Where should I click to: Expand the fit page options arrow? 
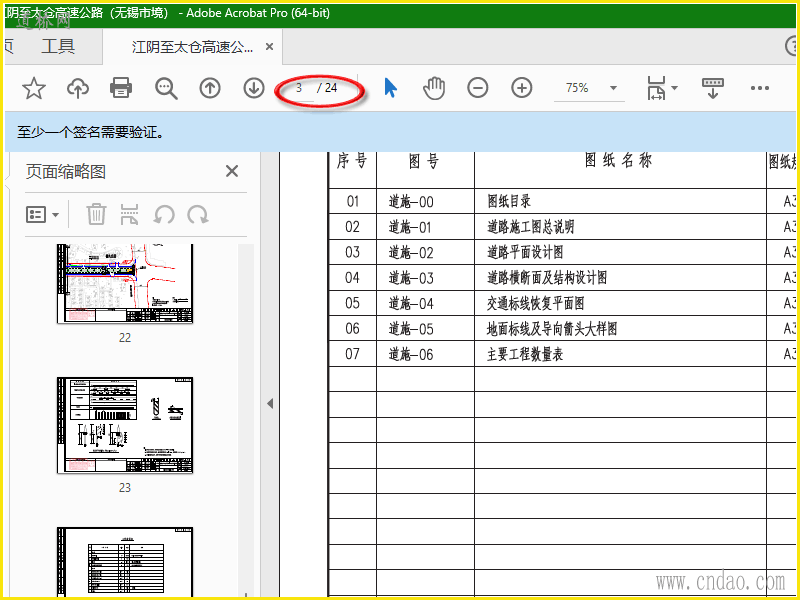[674, 88]
